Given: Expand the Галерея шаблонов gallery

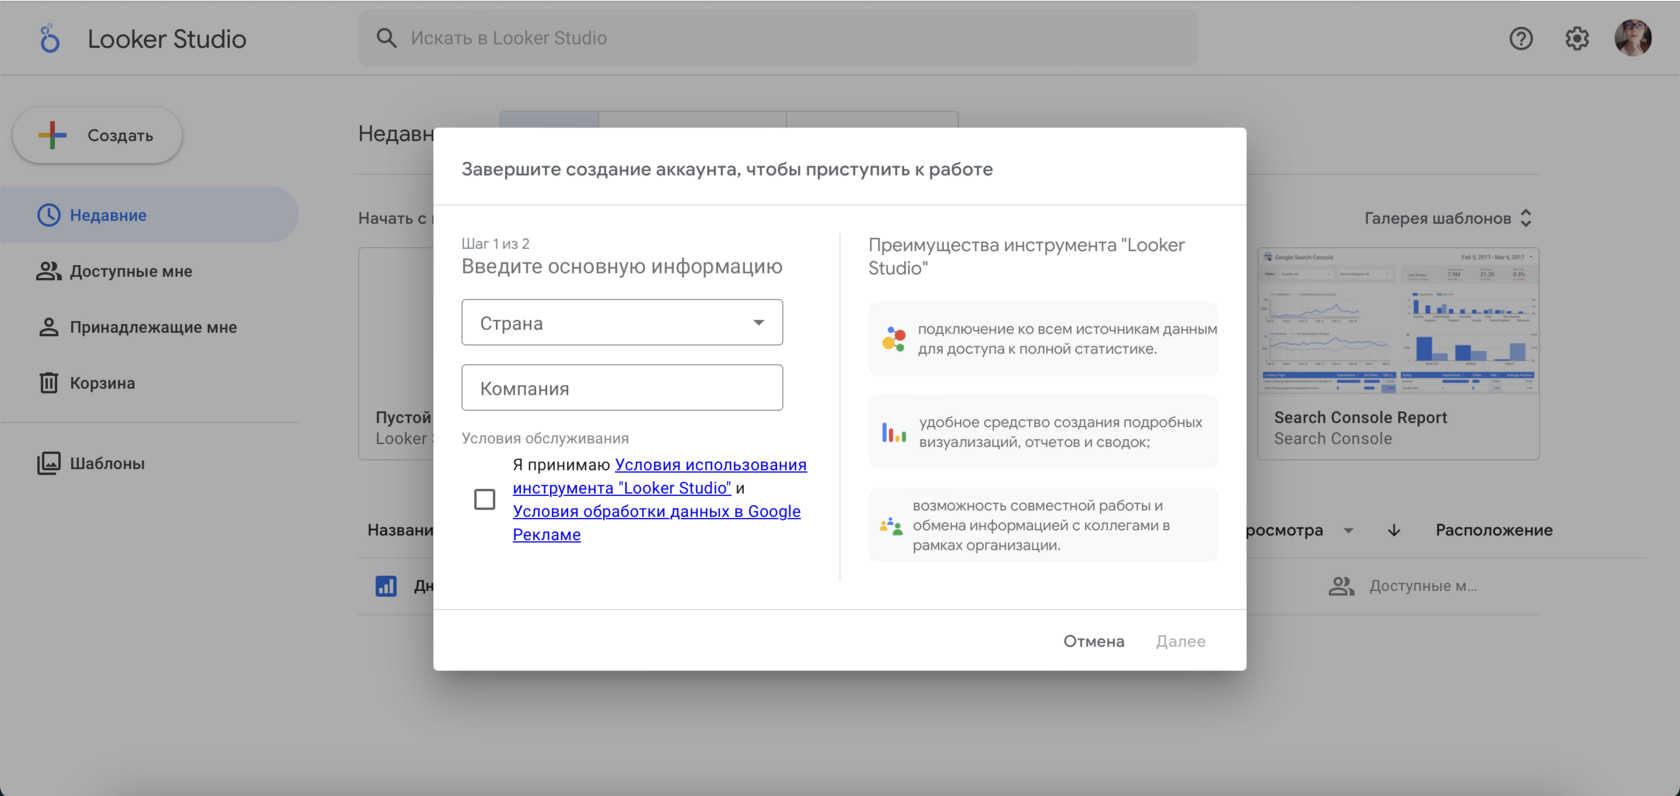Looking at the screenshot, I should point(1448,218).
